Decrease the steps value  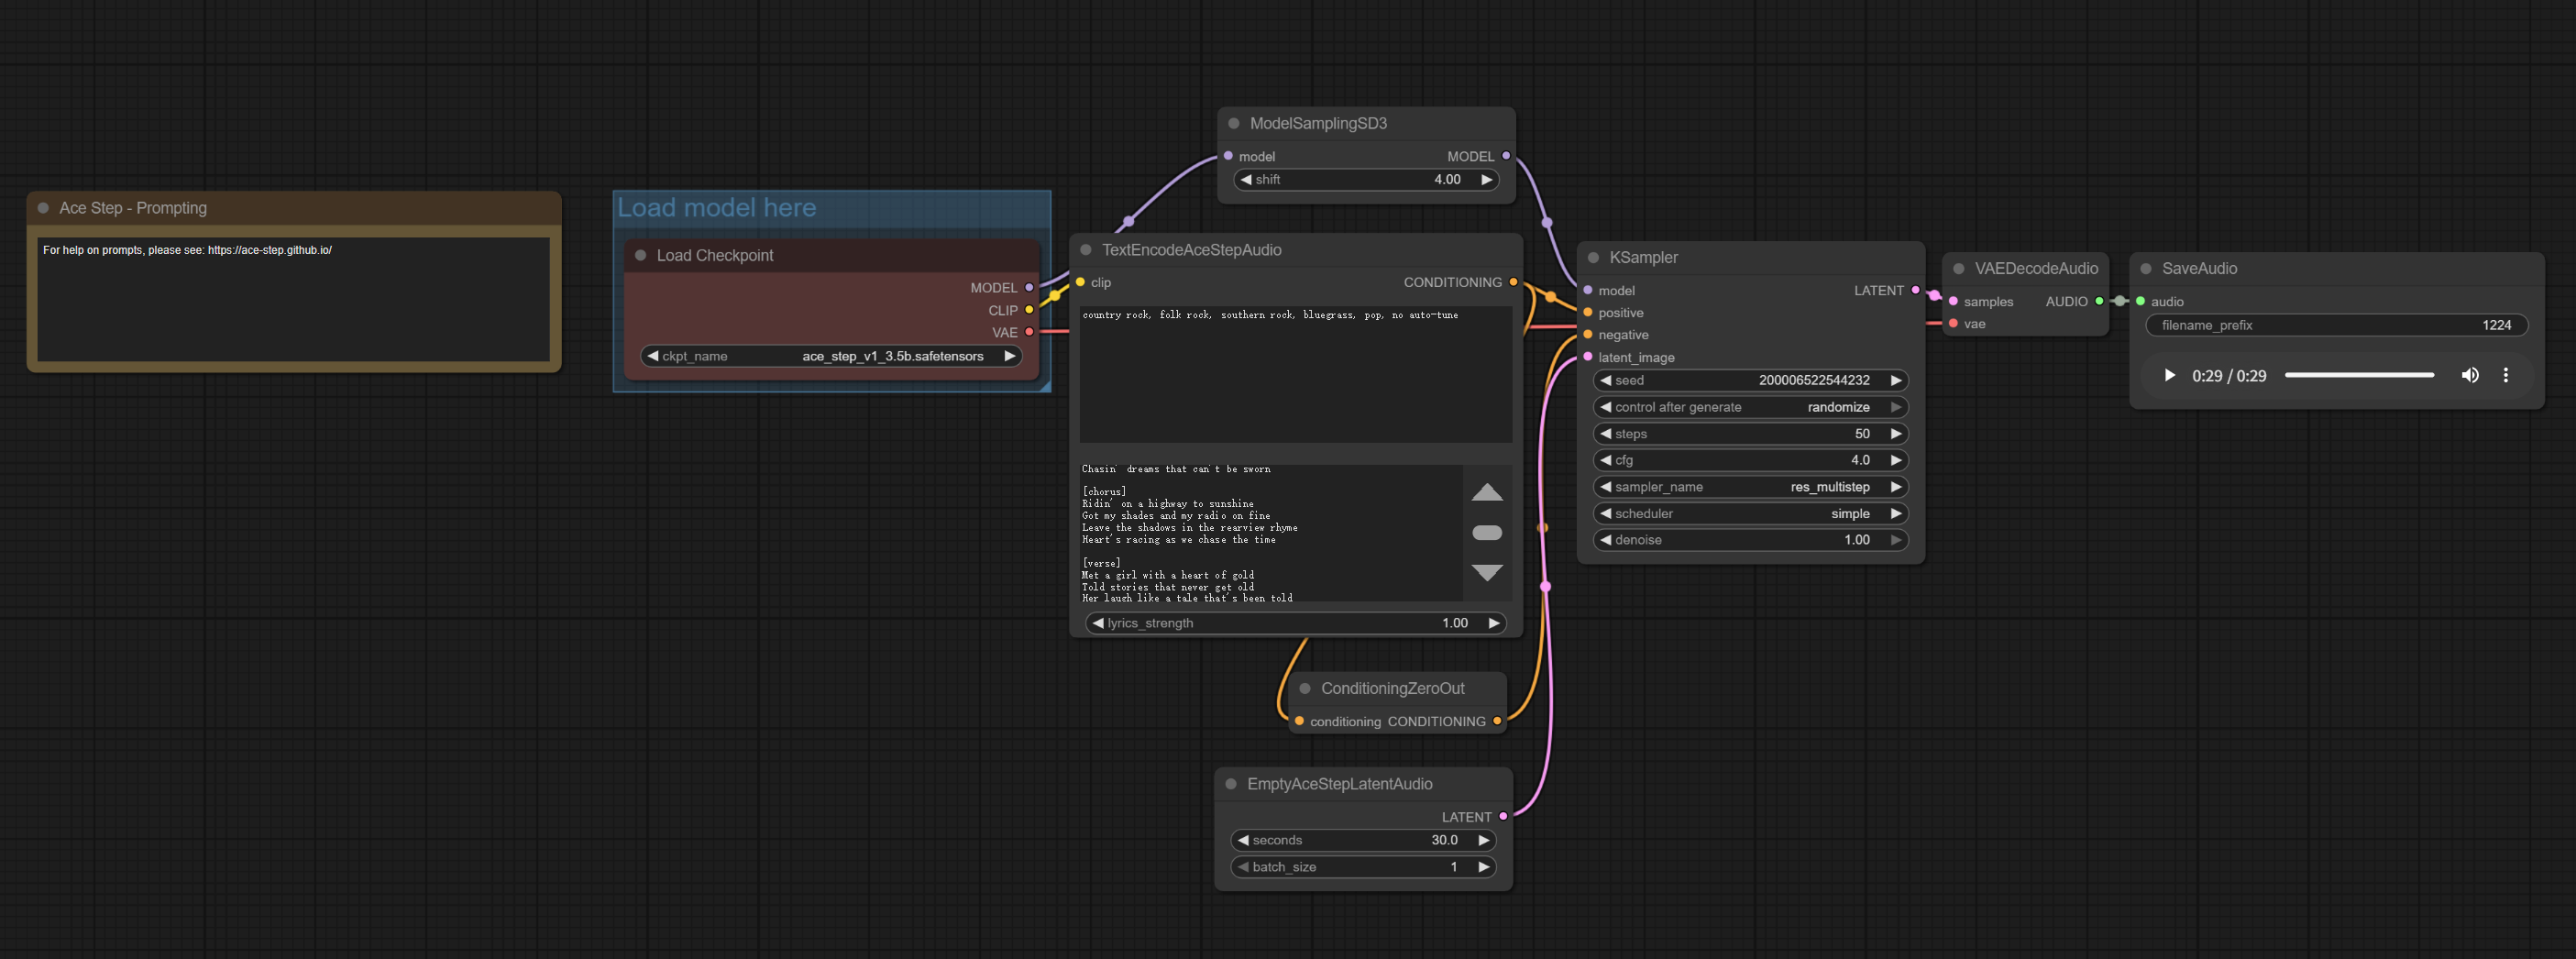pyautogui.click(x=1606, y=434)
